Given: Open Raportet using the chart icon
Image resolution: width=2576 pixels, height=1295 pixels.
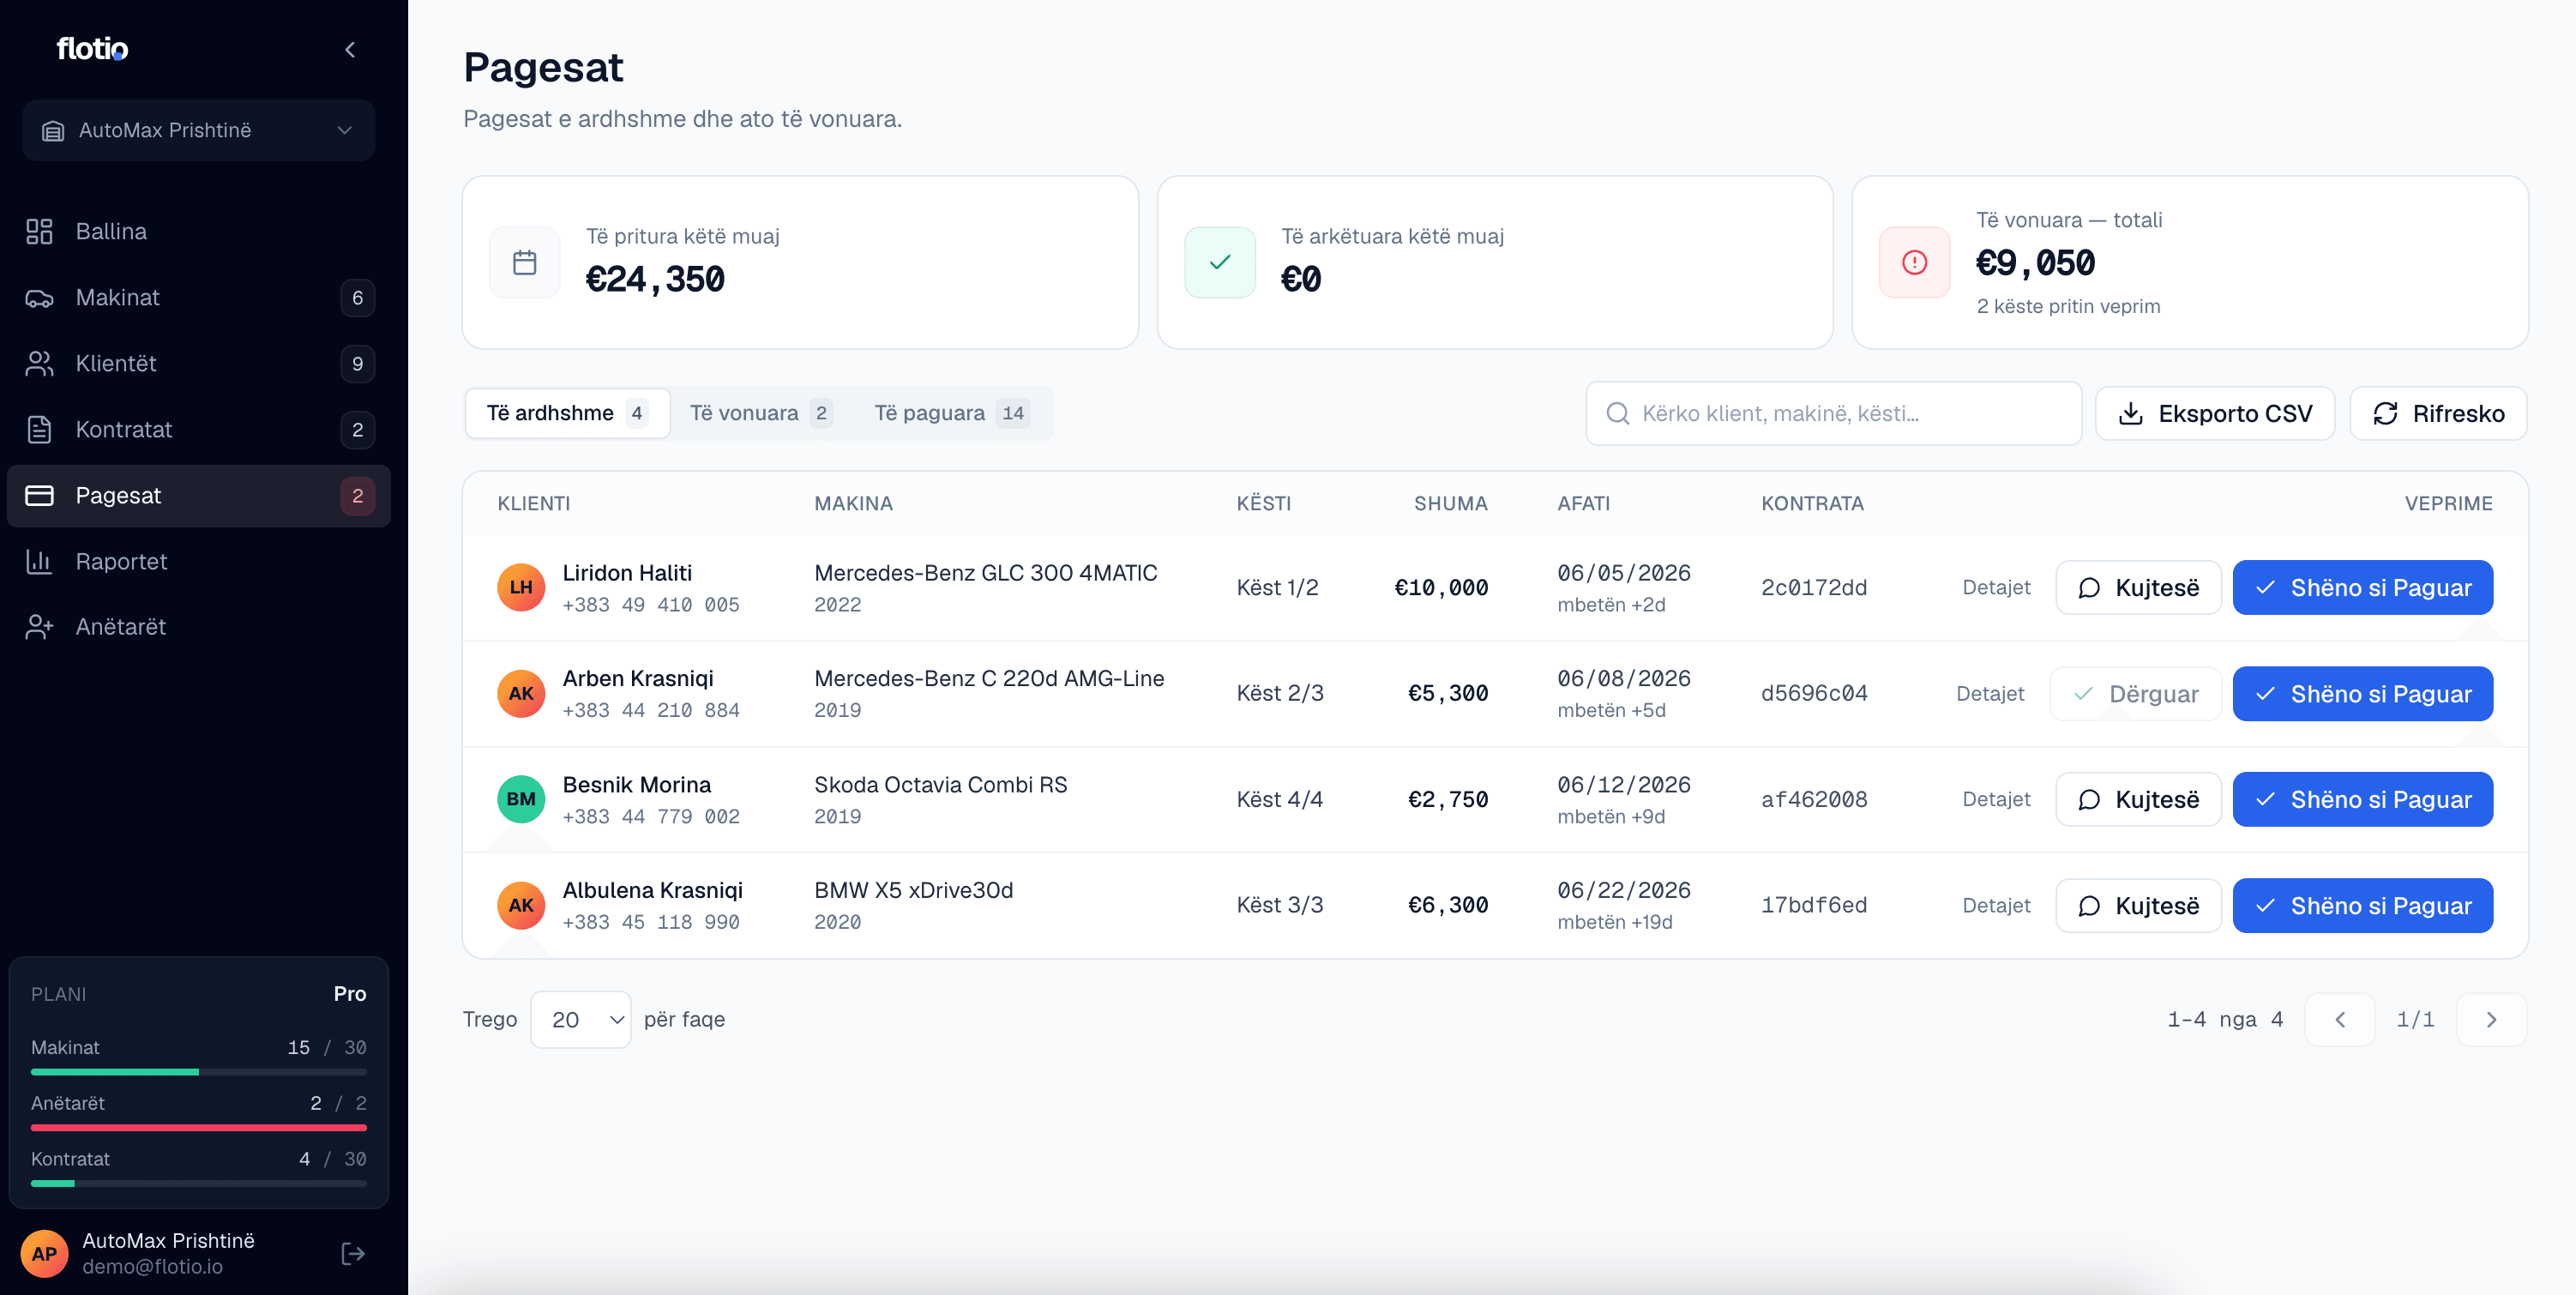Looking at the screenshot, I should pyautogui.click(x=39, y=561).
